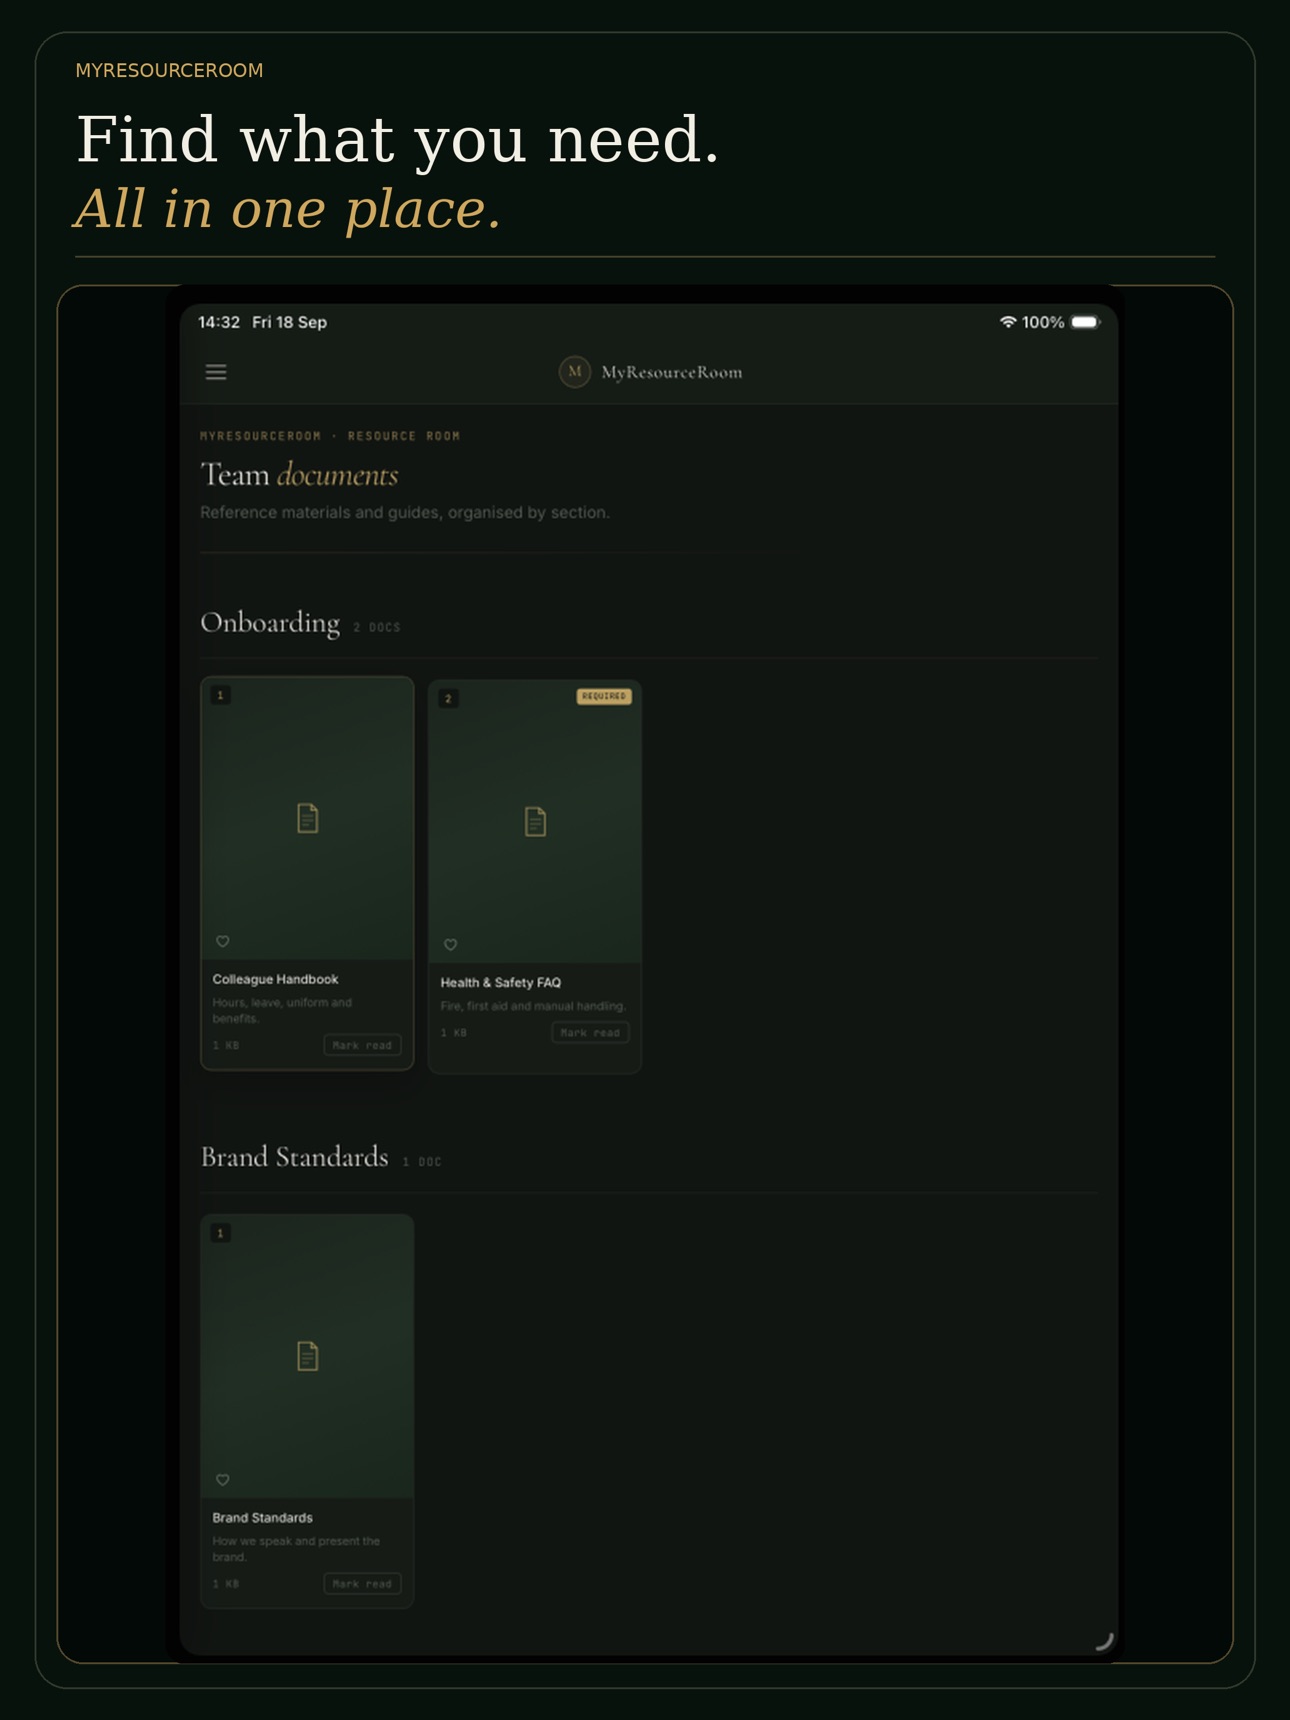Mark Brand Standards document as read
Screen dimensions: 1290x1720
[362, 1583]
